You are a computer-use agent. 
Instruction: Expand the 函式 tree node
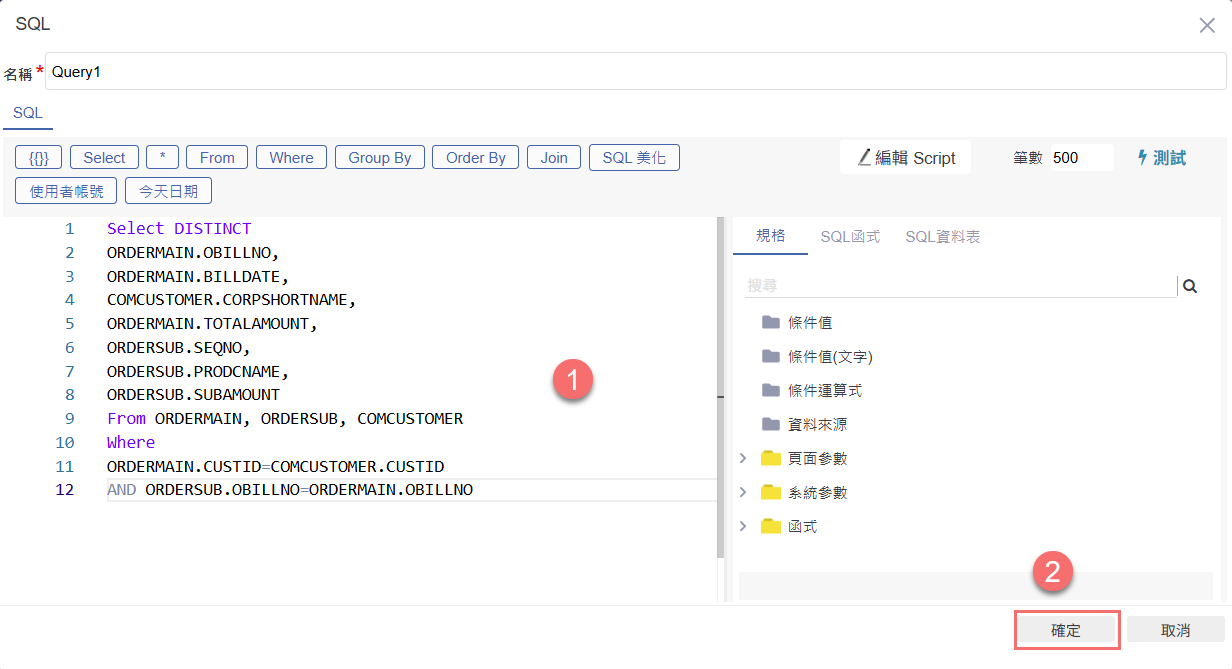[743, 527]
